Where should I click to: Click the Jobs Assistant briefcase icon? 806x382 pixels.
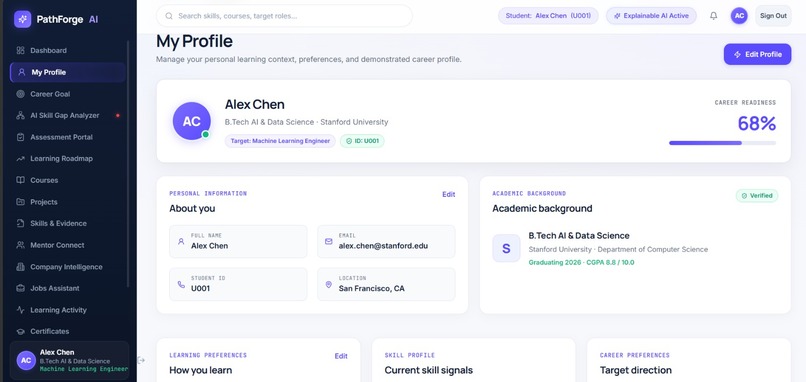tap(21, 288)
